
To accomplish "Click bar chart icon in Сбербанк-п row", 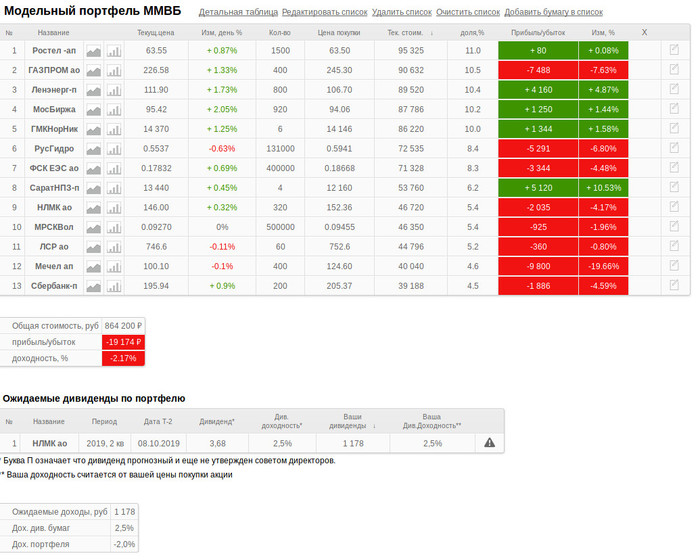I will click(114, 286).
